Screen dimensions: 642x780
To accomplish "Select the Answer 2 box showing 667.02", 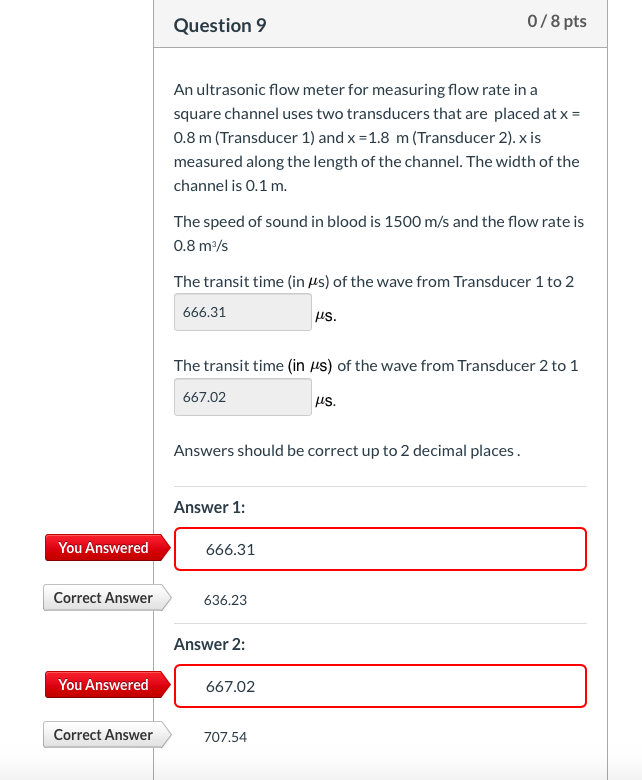I will point(380,686).
